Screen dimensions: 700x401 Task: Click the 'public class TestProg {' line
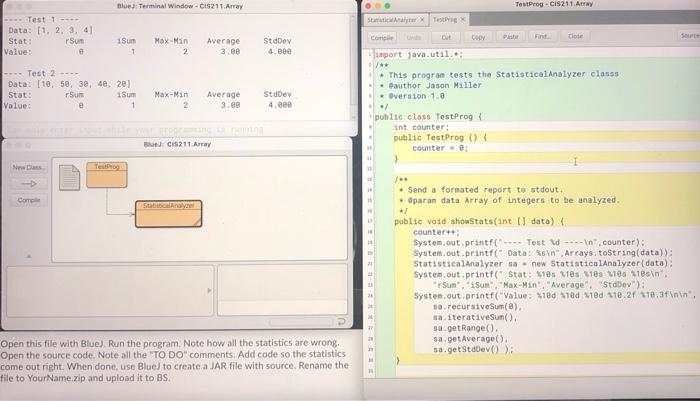(x=428, y=117)
